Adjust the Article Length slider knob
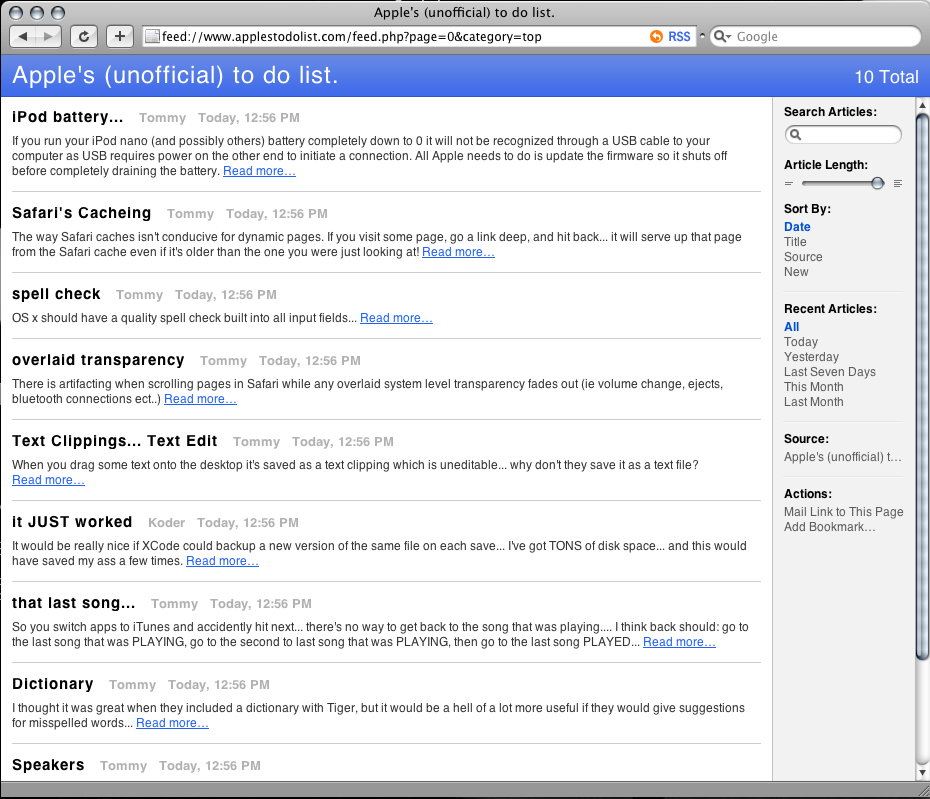The width and height of the screenshot is (930, 799). pos(877,183)
